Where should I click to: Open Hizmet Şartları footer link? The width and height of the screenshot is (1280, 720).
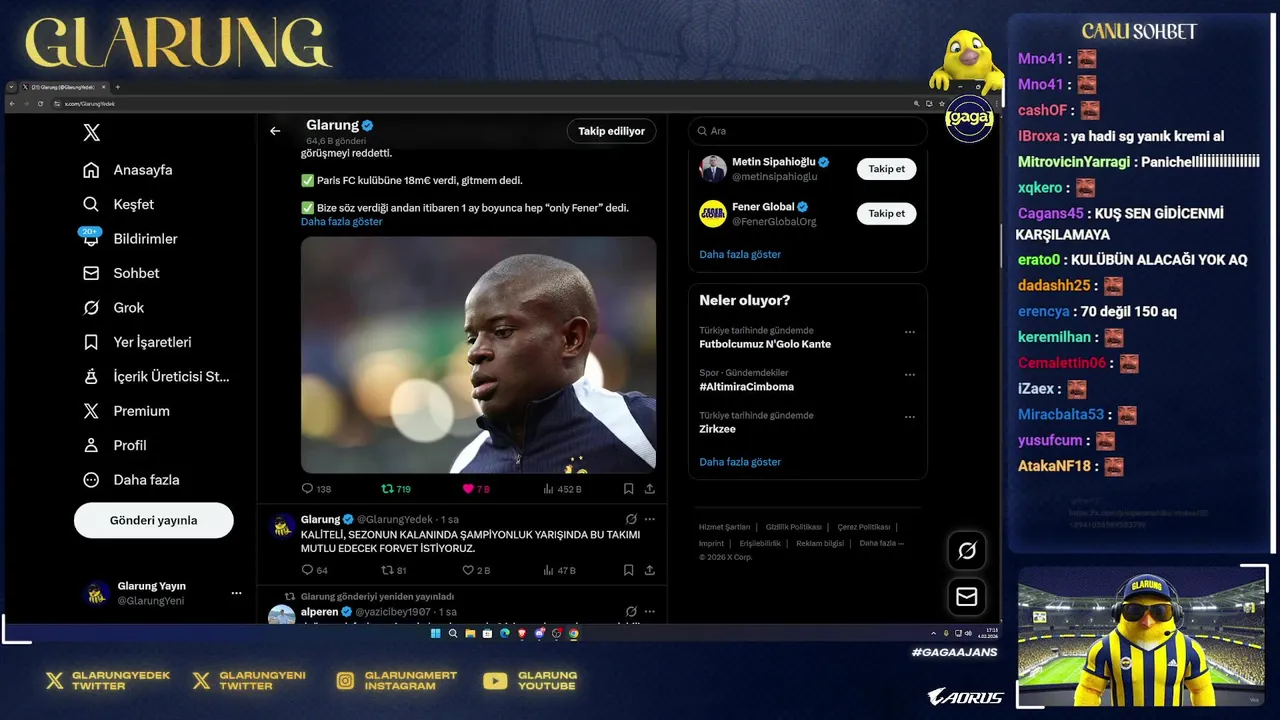tap(724, 527)
